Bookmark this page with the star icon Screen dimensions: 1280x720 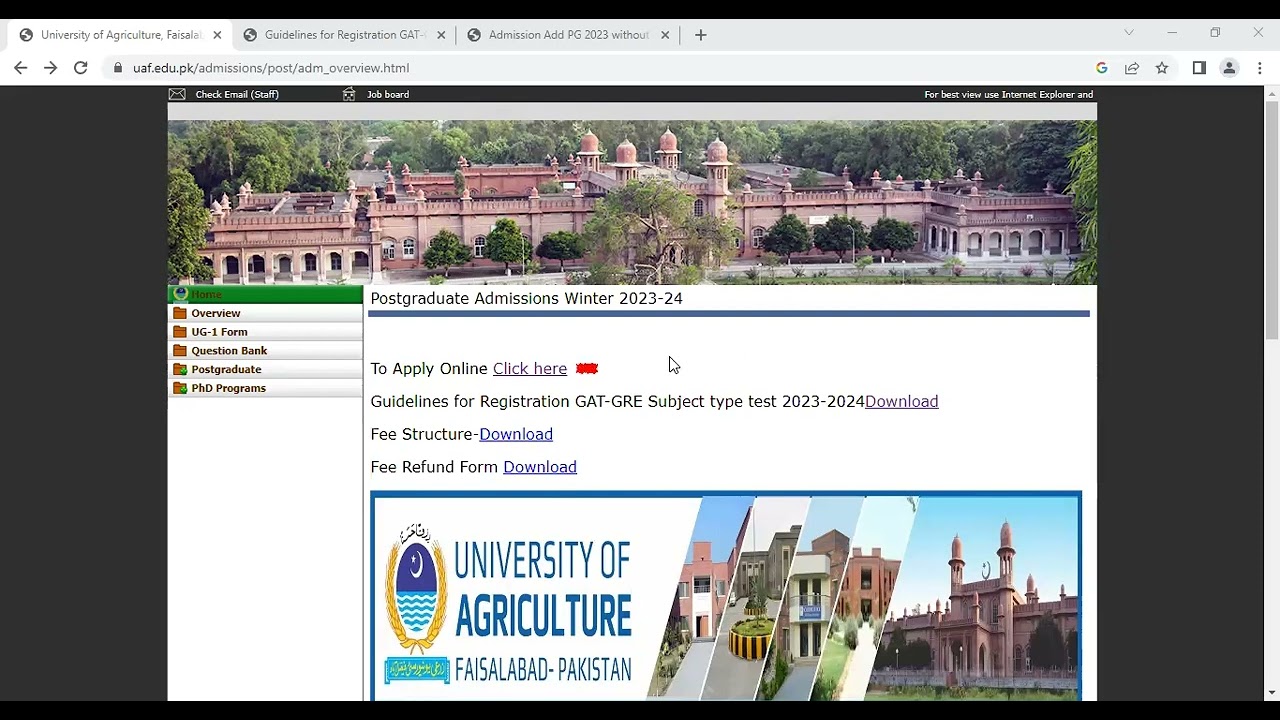(x=1162, y=68)
